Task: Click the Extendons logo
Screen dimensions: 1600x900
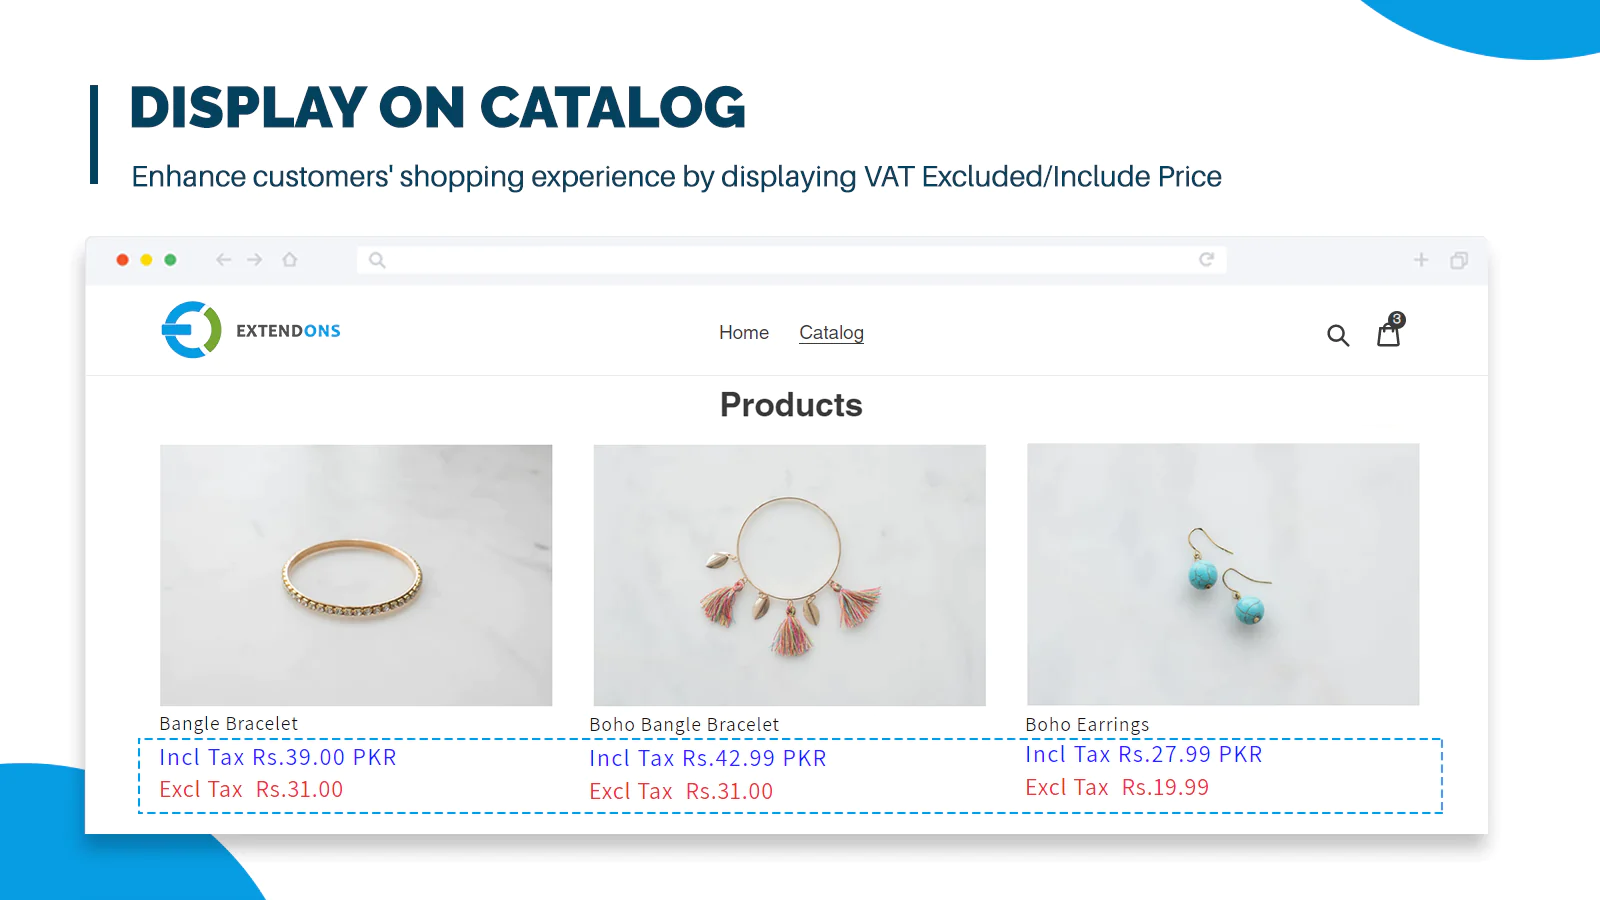Action: (251, 330)
